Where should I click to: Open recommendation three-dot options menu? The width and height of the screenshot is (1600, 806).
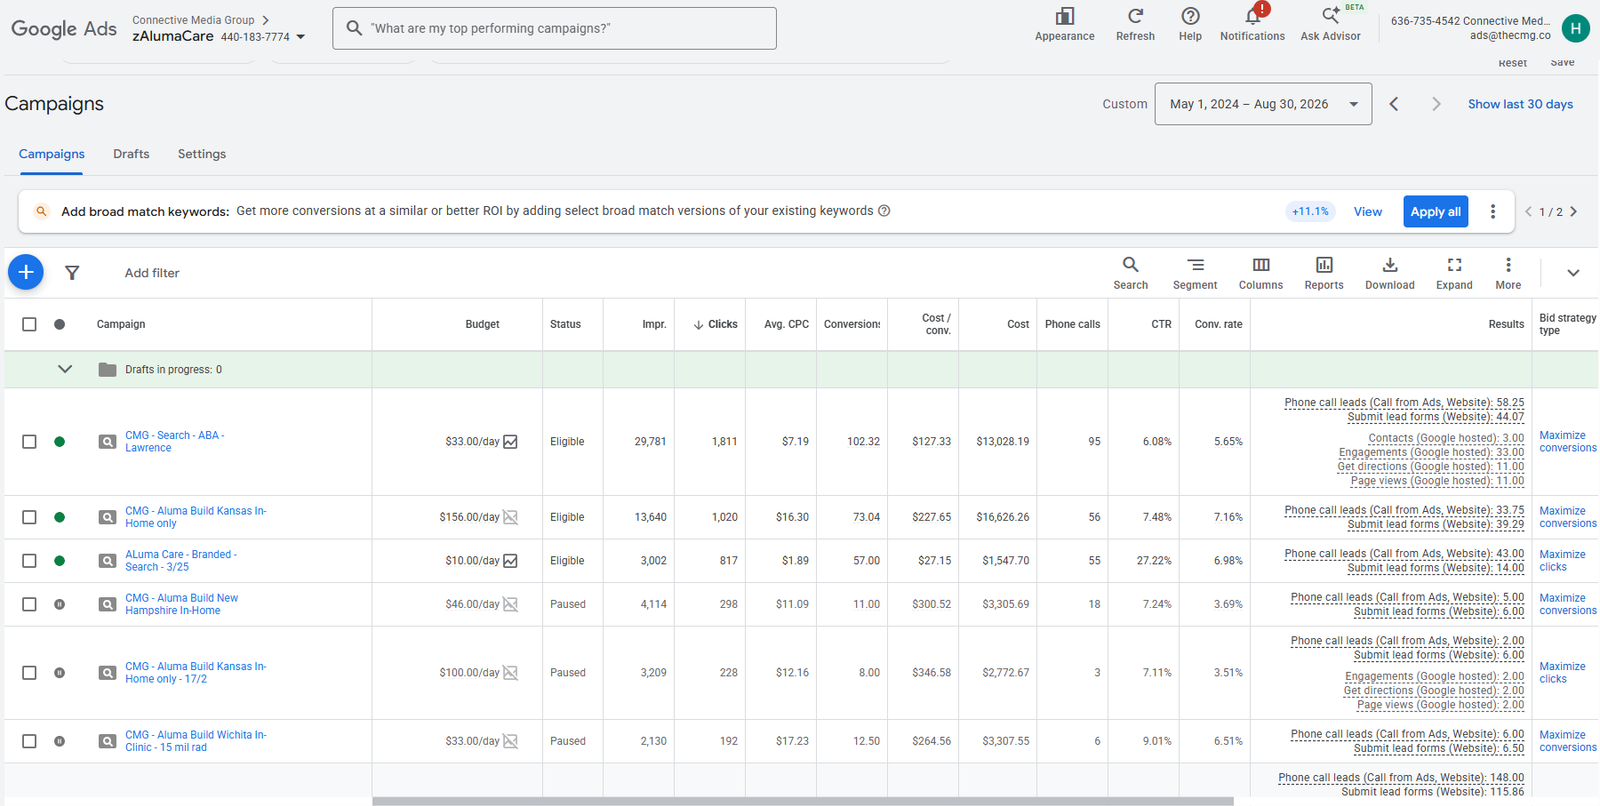click(x=1493, y=211)
